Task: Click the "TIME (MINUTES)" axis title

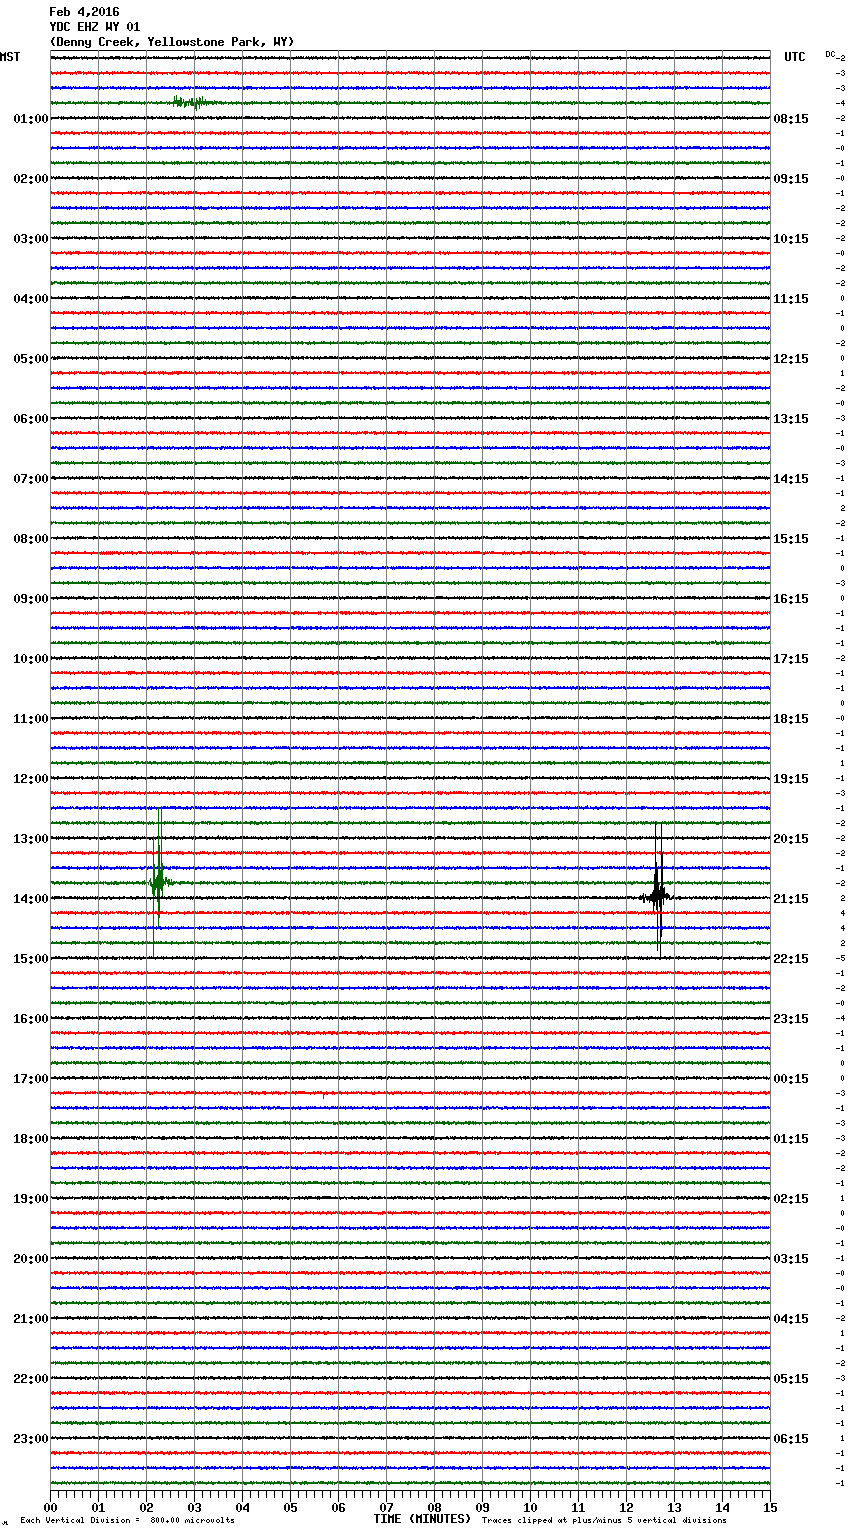Action: click(422, 1519)
